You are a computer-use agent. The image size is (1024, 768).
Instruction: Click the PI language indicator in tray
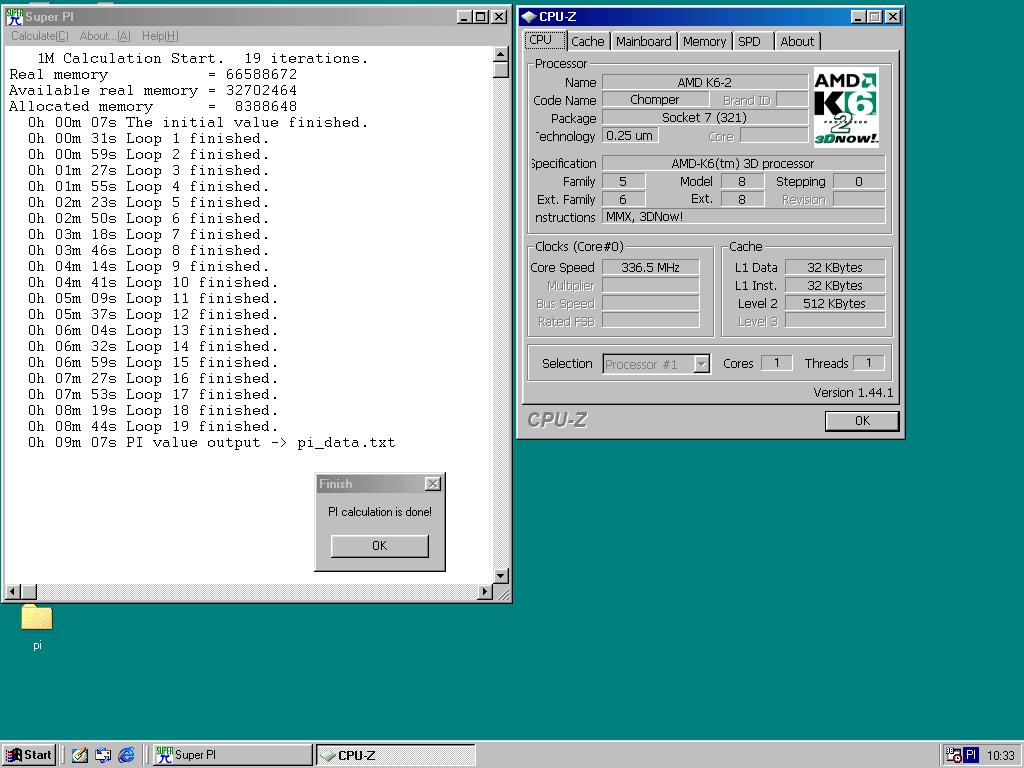tap(971, 755)
